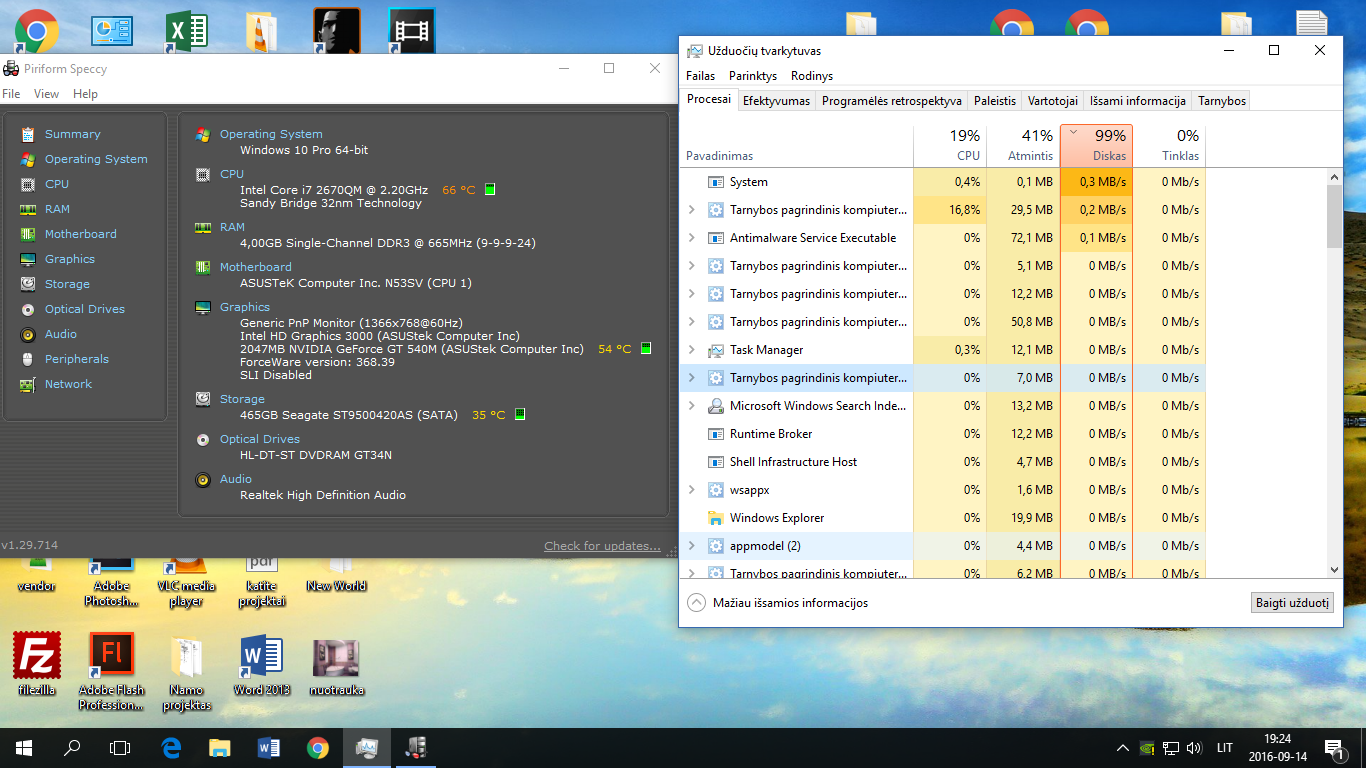1366x768 pixels.
Task: Open CPU section in Speccy sidebar
Action: pos(57,184)
